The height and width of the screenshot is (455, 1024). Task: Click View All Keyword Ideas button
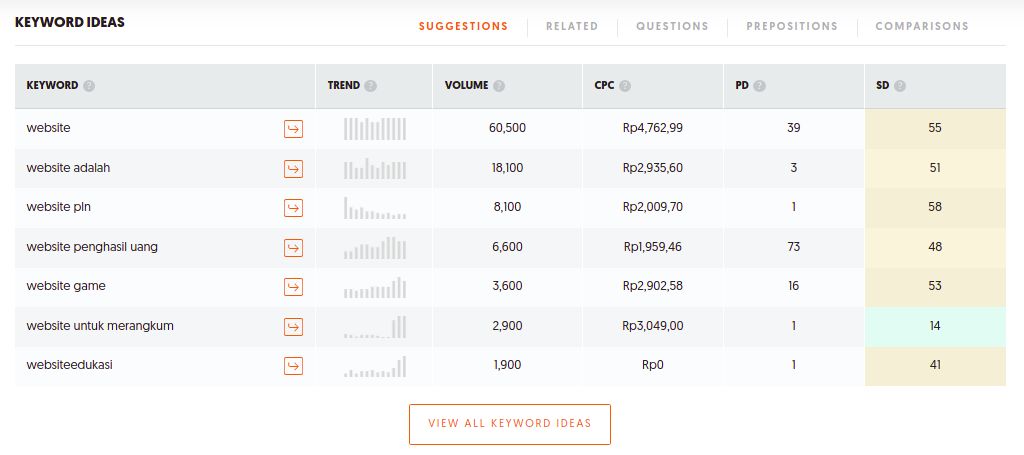coord(510,424)
